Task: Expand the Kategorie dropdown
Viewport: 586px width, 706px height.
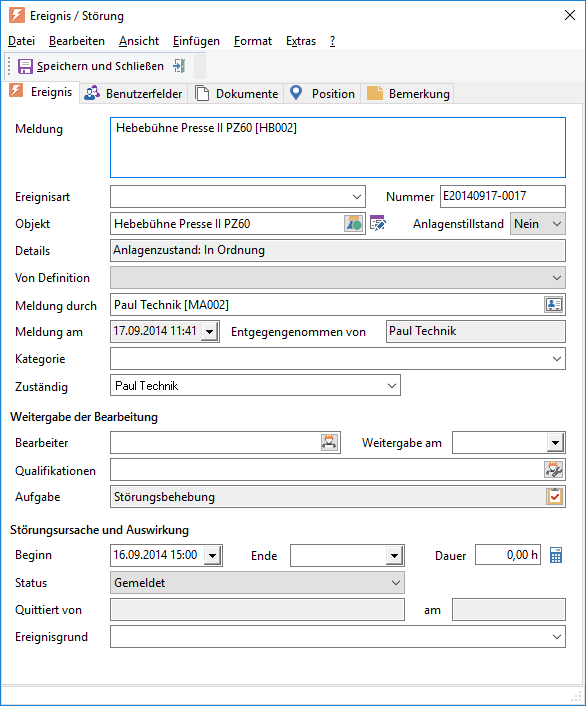Action: pos(557,359)
